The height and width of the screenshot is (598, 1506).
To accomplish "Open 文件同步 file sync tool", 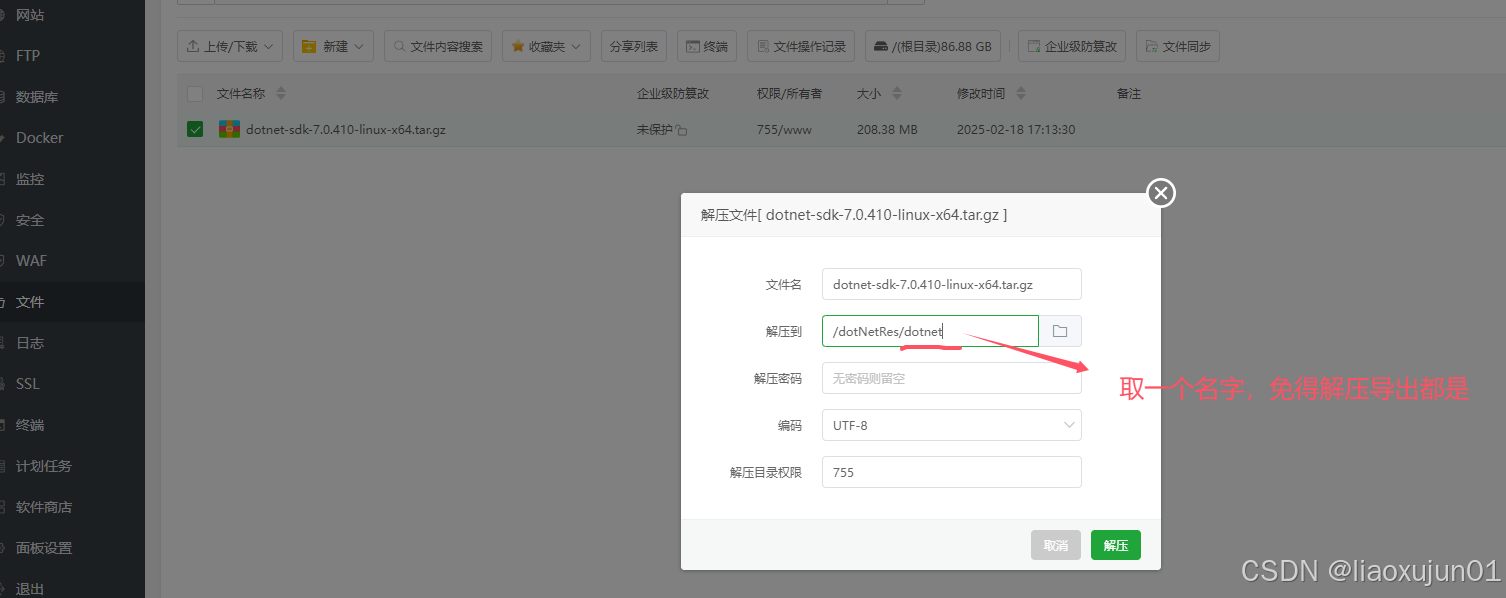I will [1177, 46].
